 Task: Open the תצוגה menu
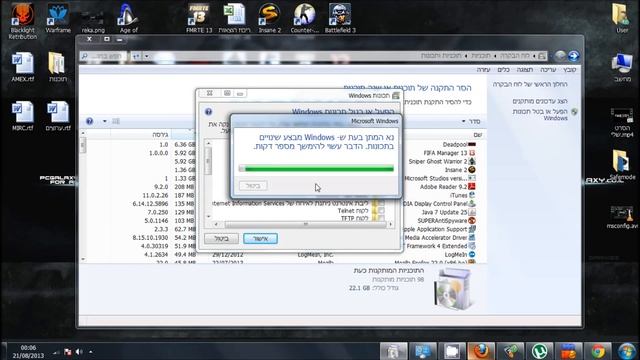pos(525,70)
